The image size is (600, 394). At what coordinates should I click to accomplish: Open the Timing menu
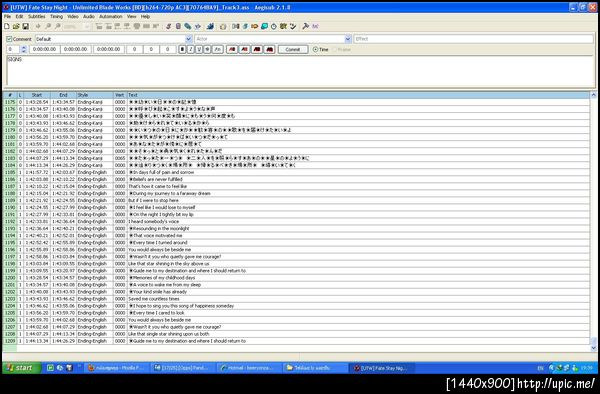coord(56,16)
